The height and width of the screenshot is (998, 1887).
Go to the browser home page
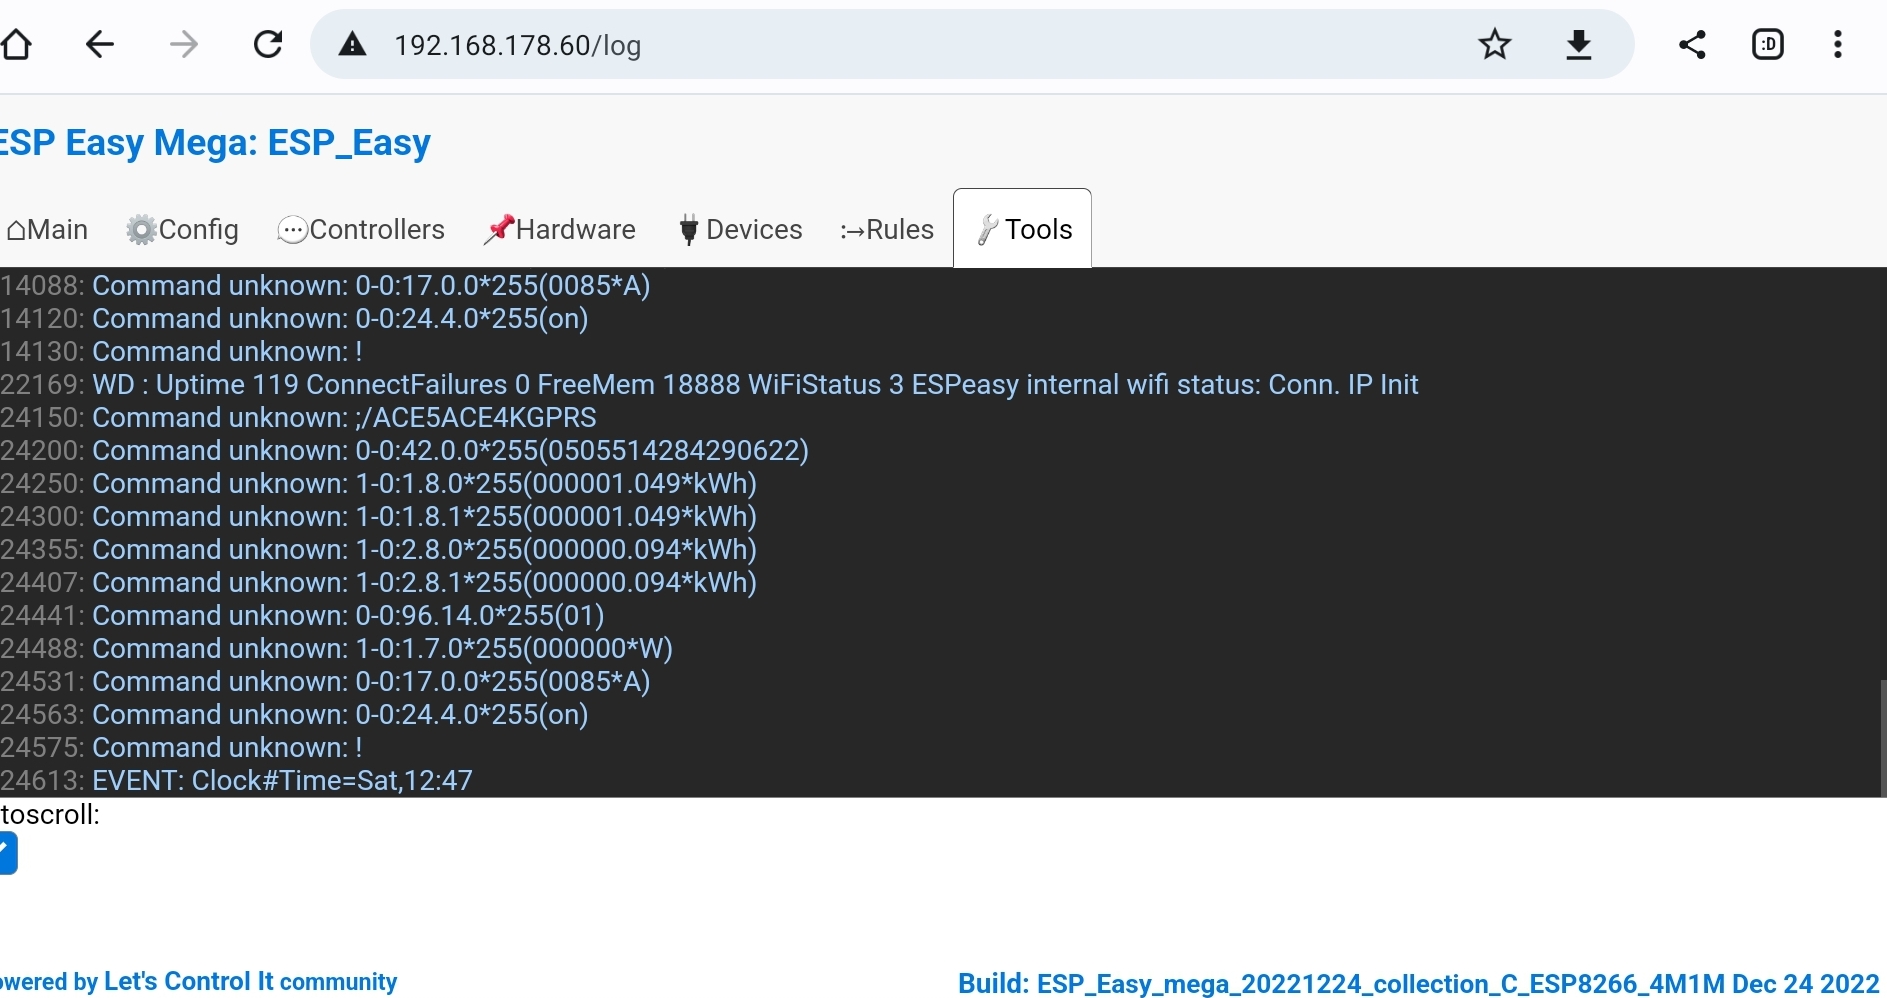click(x=16, y=44)
